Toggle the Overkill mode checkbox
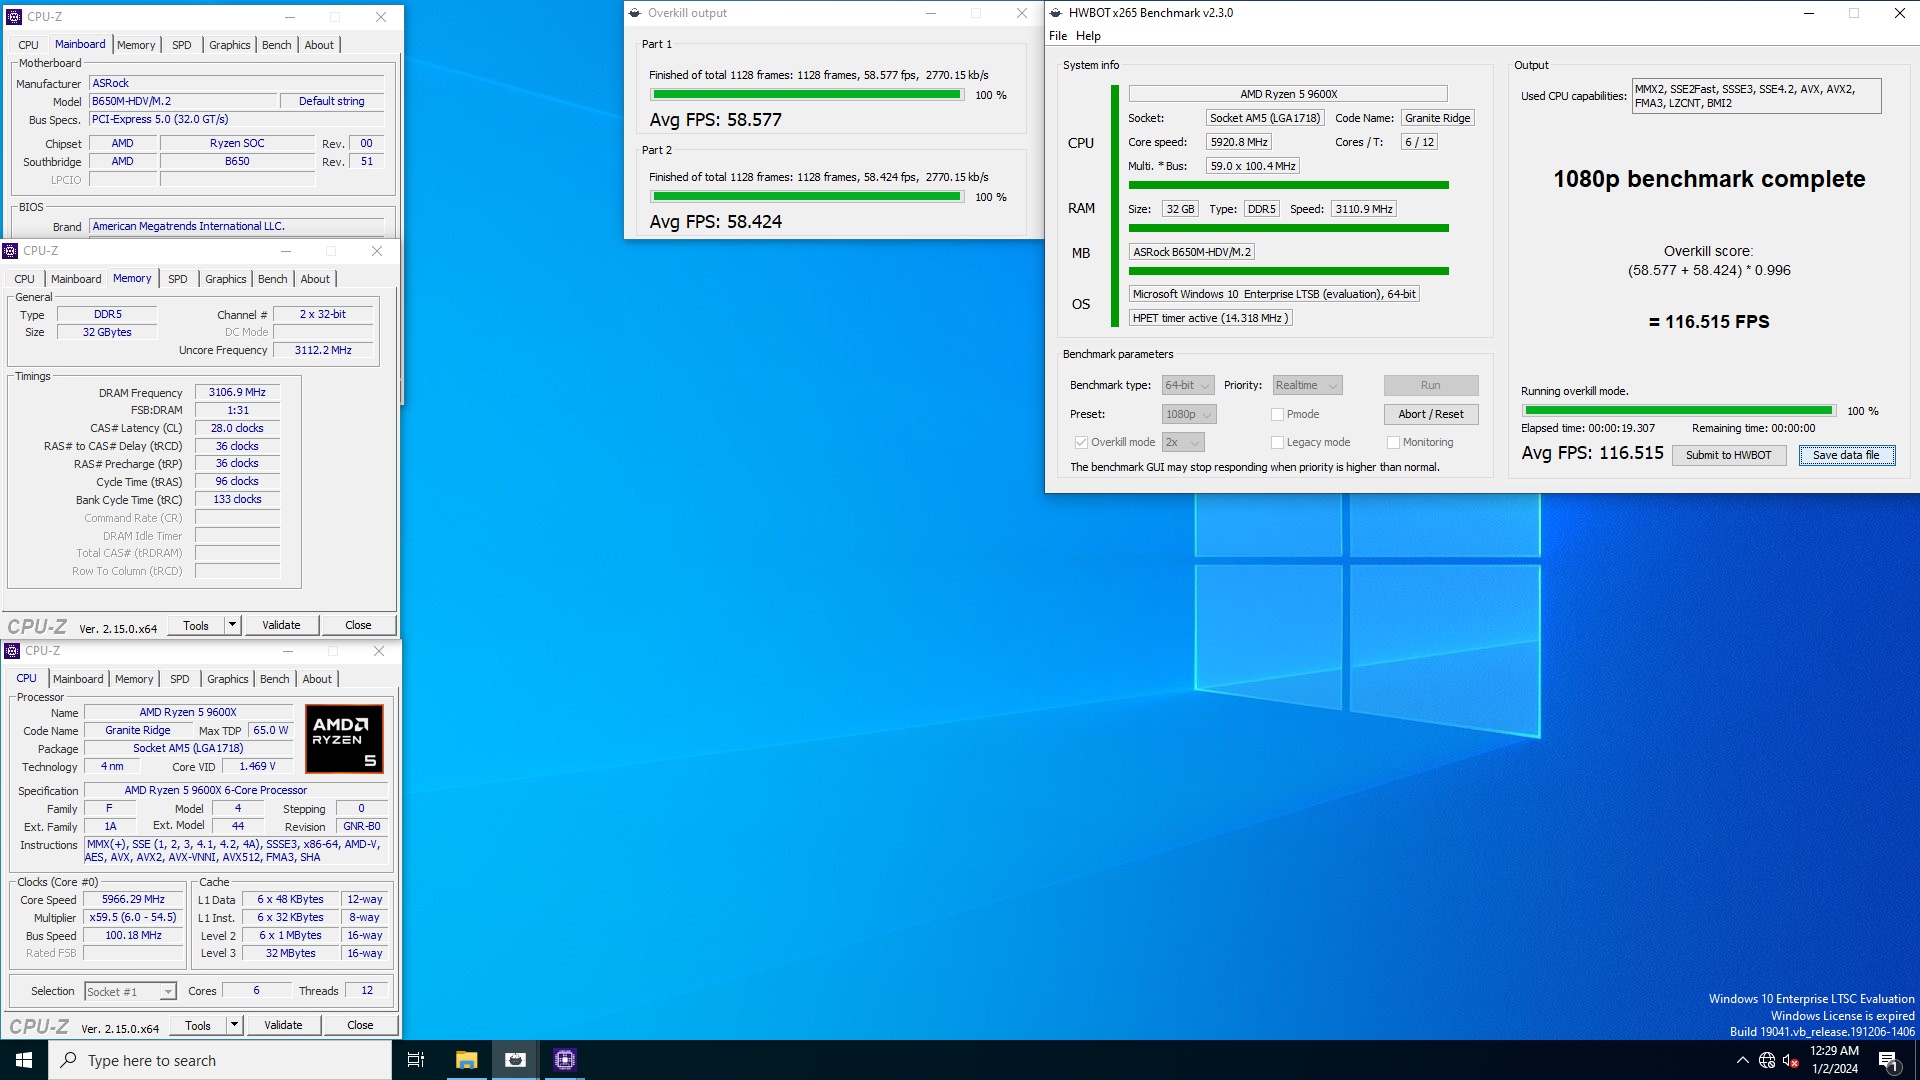The width and height of the screenshot is (1920, 1080). 1081,442
